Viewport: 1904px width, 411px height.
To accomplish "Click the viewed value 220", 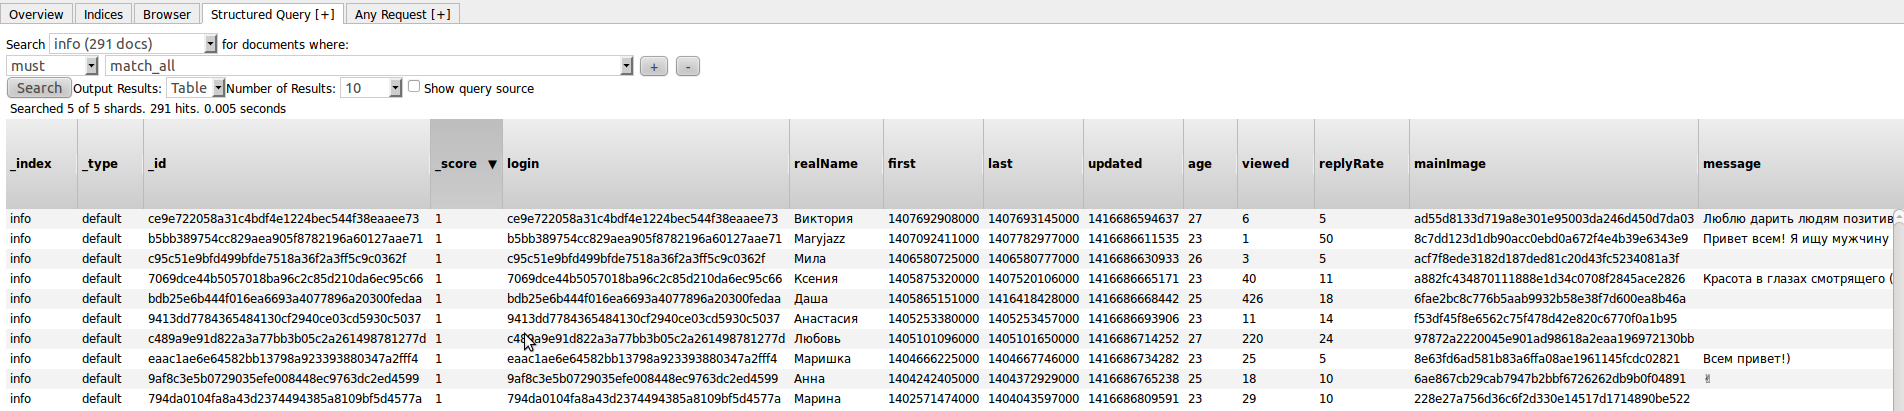I will coord(1252,339).
